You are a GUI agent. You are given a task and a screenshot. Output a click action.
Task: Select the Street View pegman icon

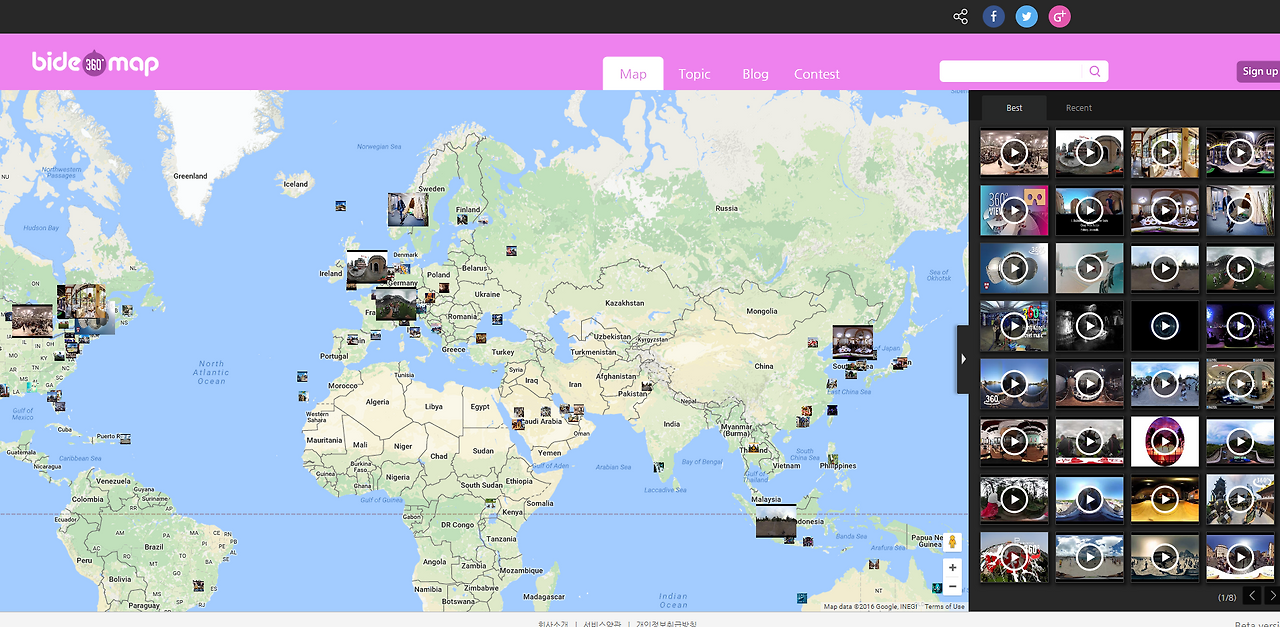(x=952, y=542)
